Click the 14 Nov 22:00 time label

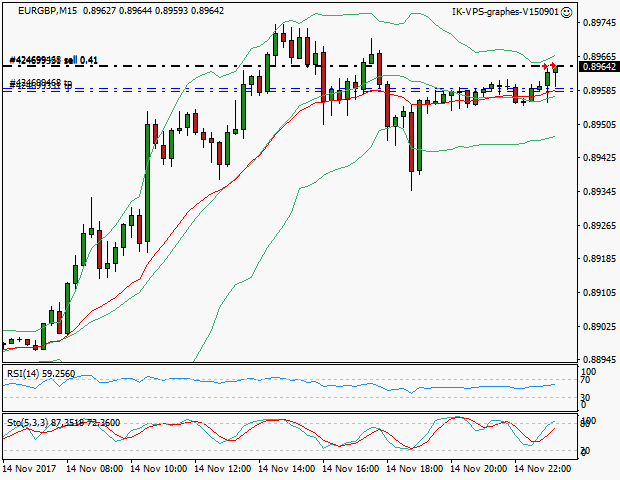tap(542, 469)
